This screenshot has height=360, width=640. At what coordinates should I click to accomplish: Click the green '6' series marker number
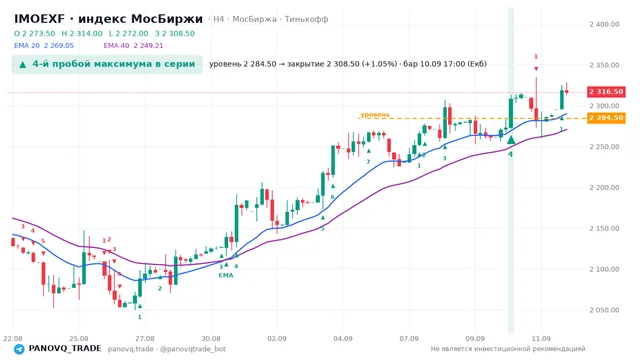[x=332, y=197]
